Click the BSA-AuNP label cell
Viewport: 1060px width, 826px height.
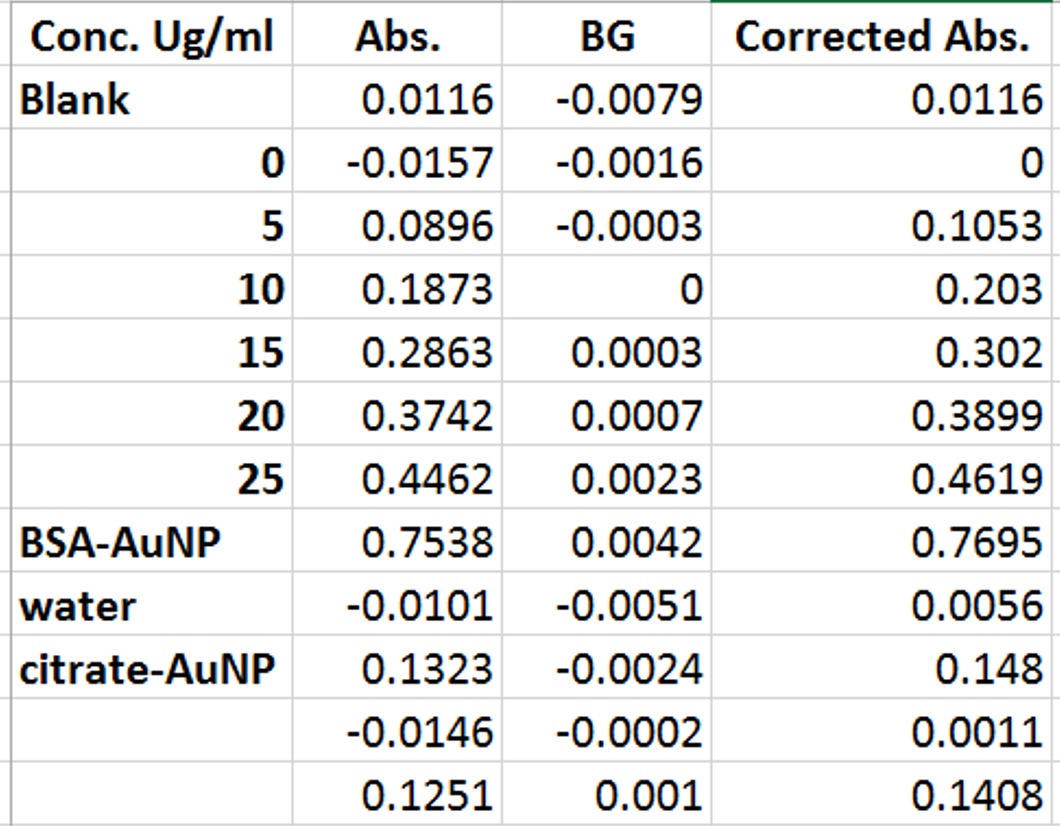click(151, 543)
